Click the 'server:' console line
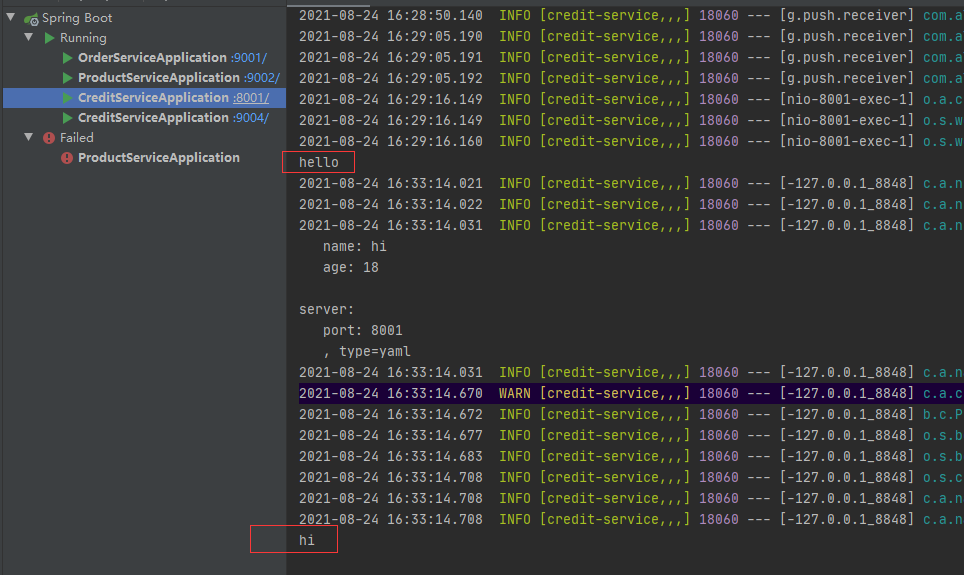The image size is (964, 575). pyautogui.click(x=326, y=309)
